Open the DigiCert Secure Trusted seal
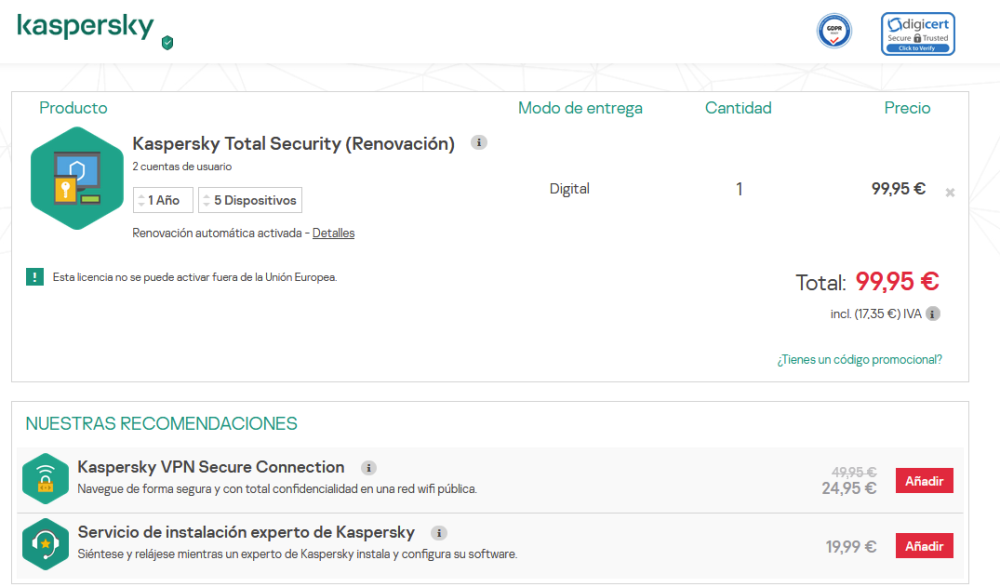 917,33
